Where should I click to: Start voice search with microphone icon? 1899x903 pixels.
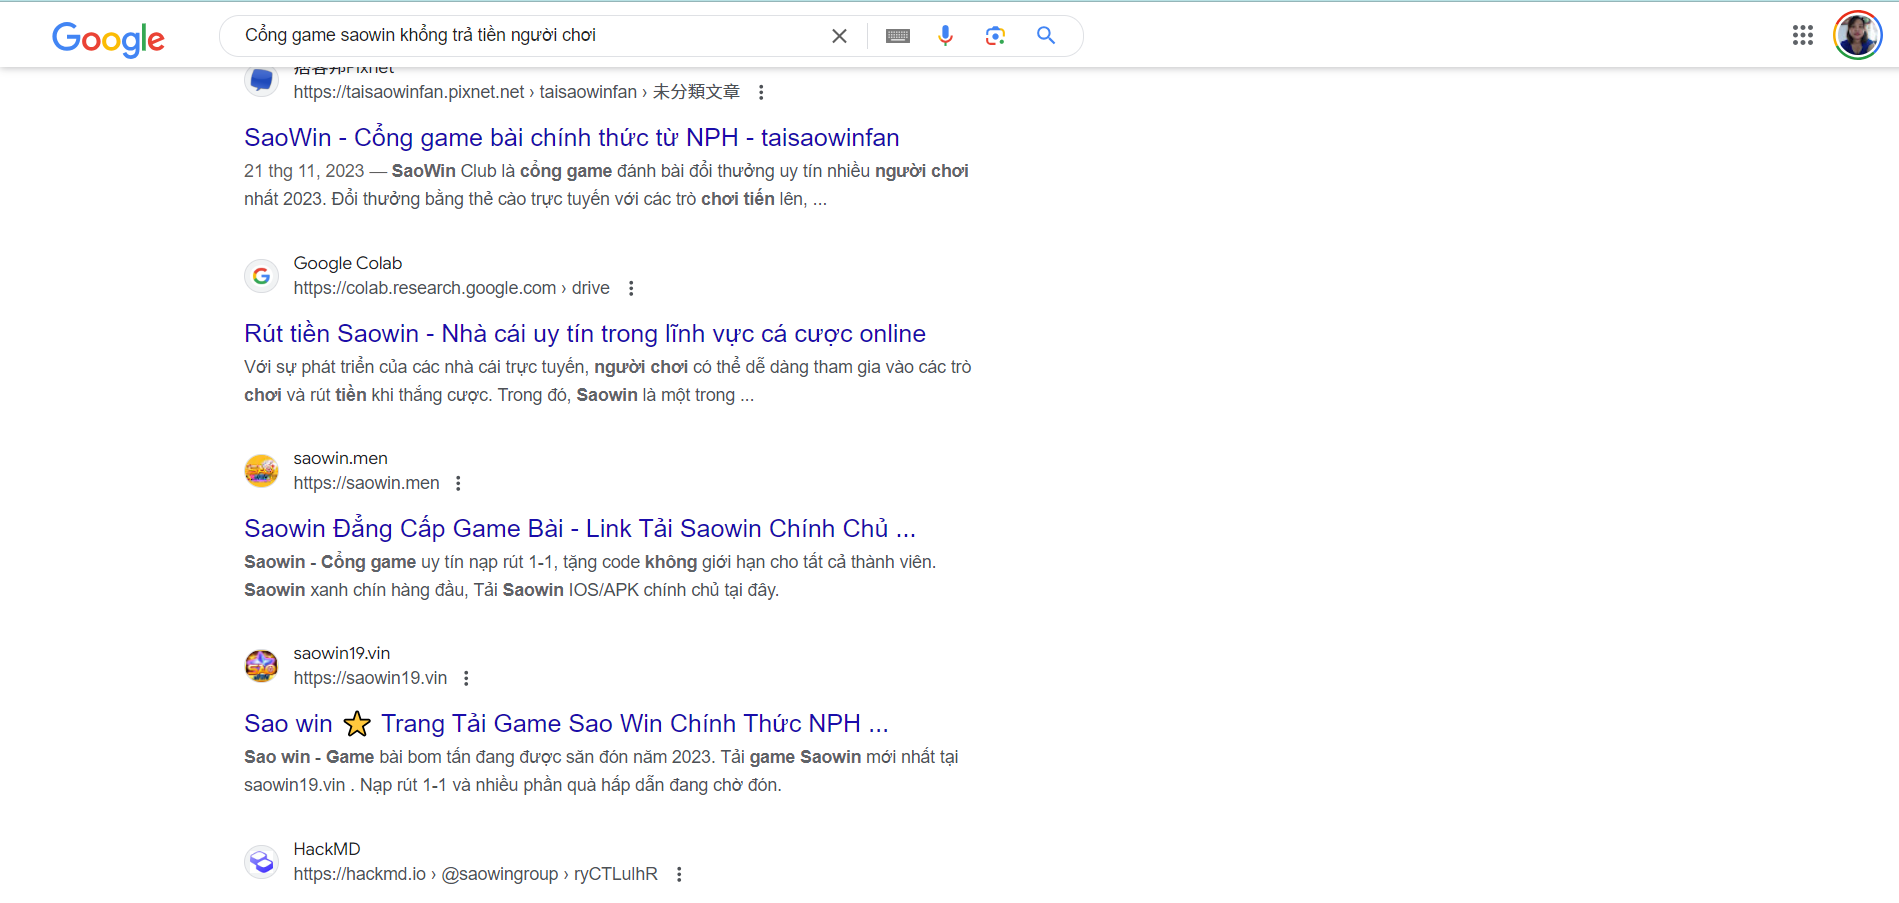pos(945,36)
